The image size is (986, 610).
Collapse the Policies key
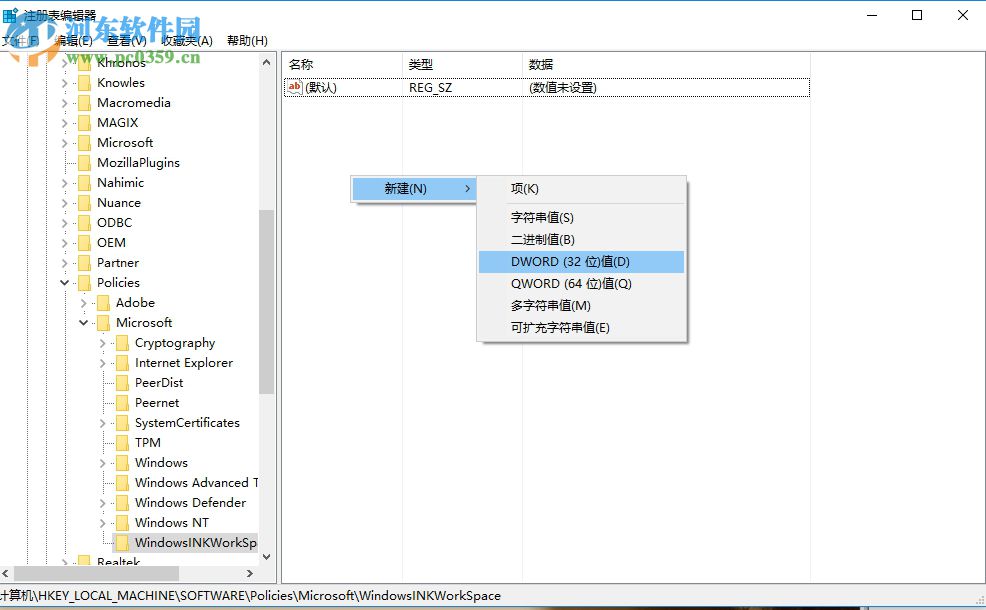pyautogui.click(x=64, y=282)
